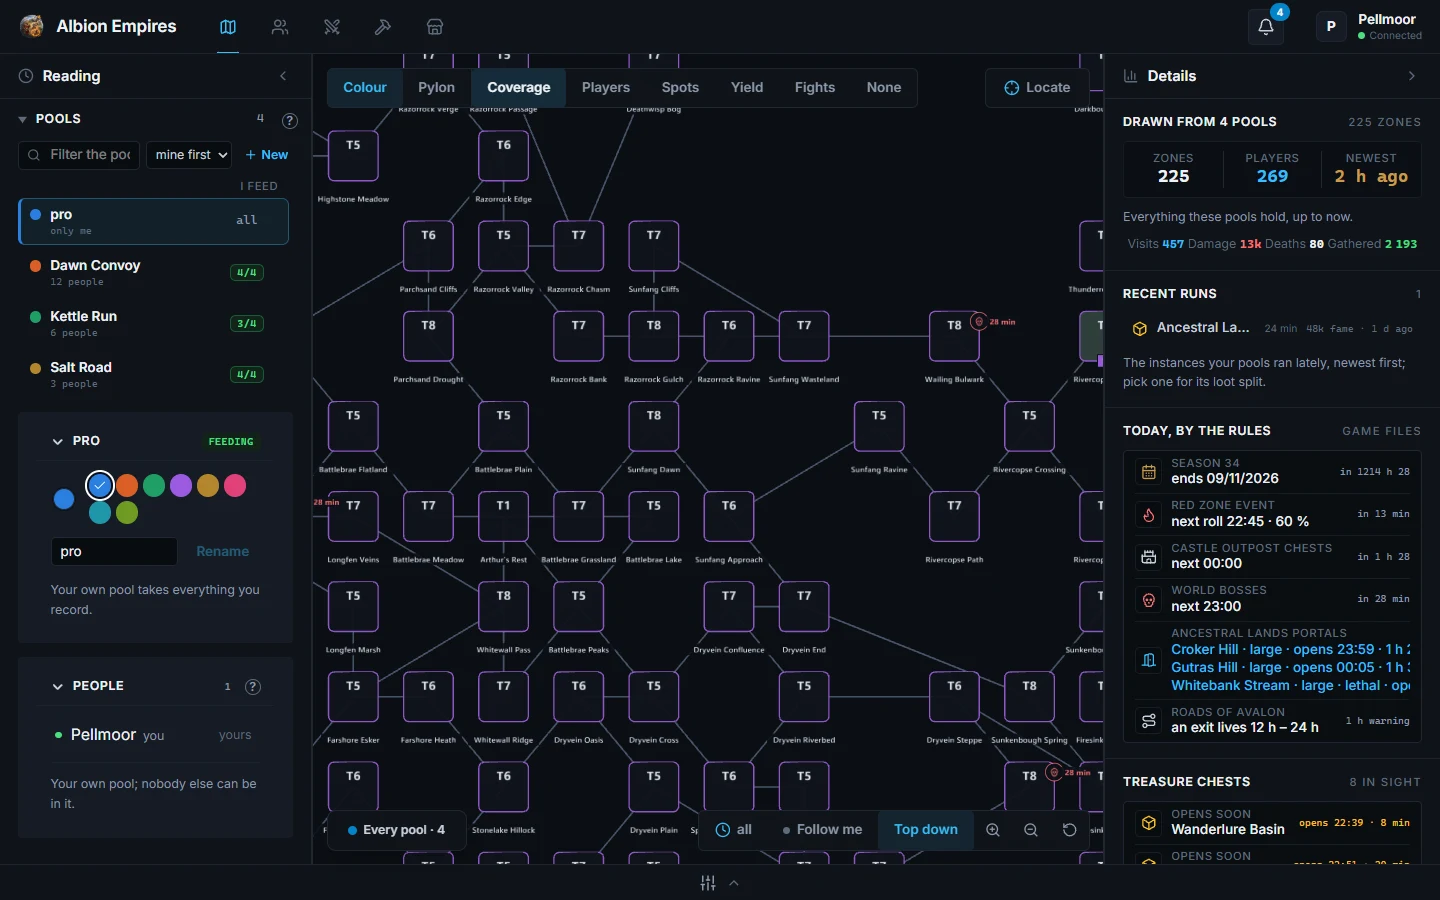Switch to the Yield map mode
Screen dimensions: 1440x900
pos(747,88)
